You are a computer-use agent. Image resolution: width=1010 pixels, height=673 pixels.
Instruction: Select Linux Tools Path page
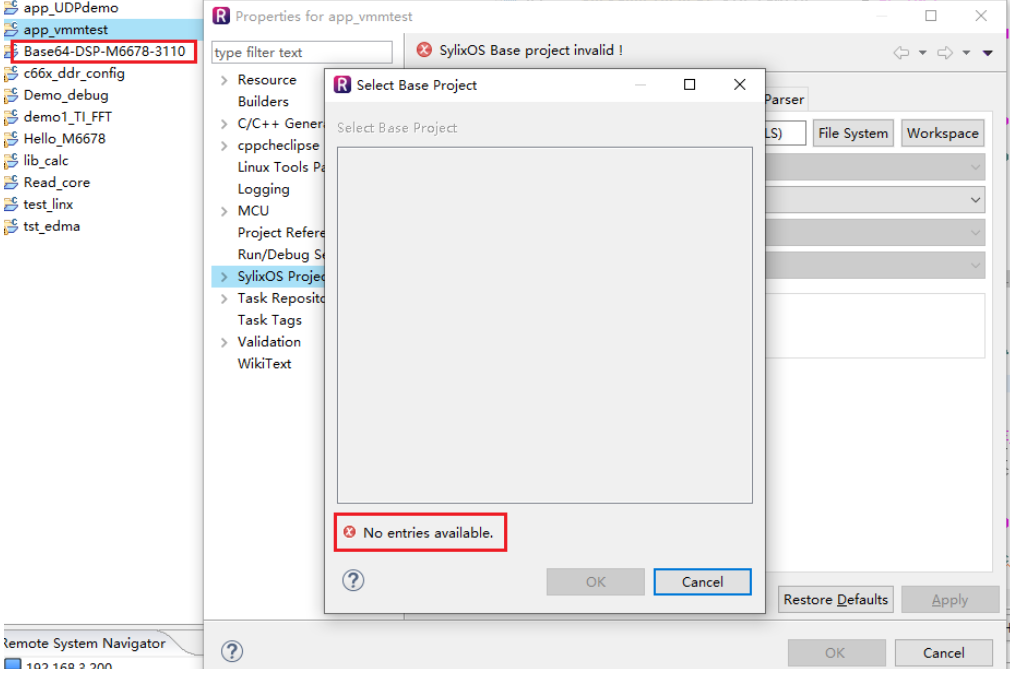coord(281,167)
